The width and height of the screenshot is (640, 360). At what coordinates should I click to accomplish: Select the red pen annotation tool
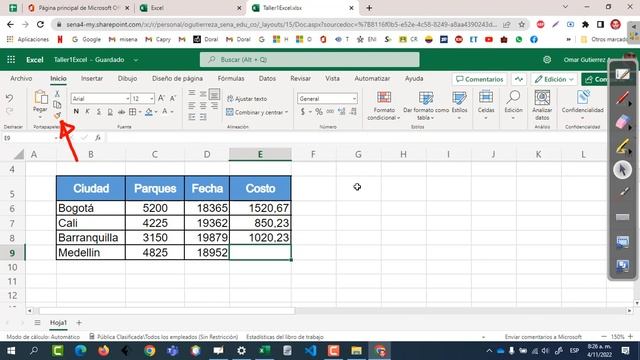point(622,98)
